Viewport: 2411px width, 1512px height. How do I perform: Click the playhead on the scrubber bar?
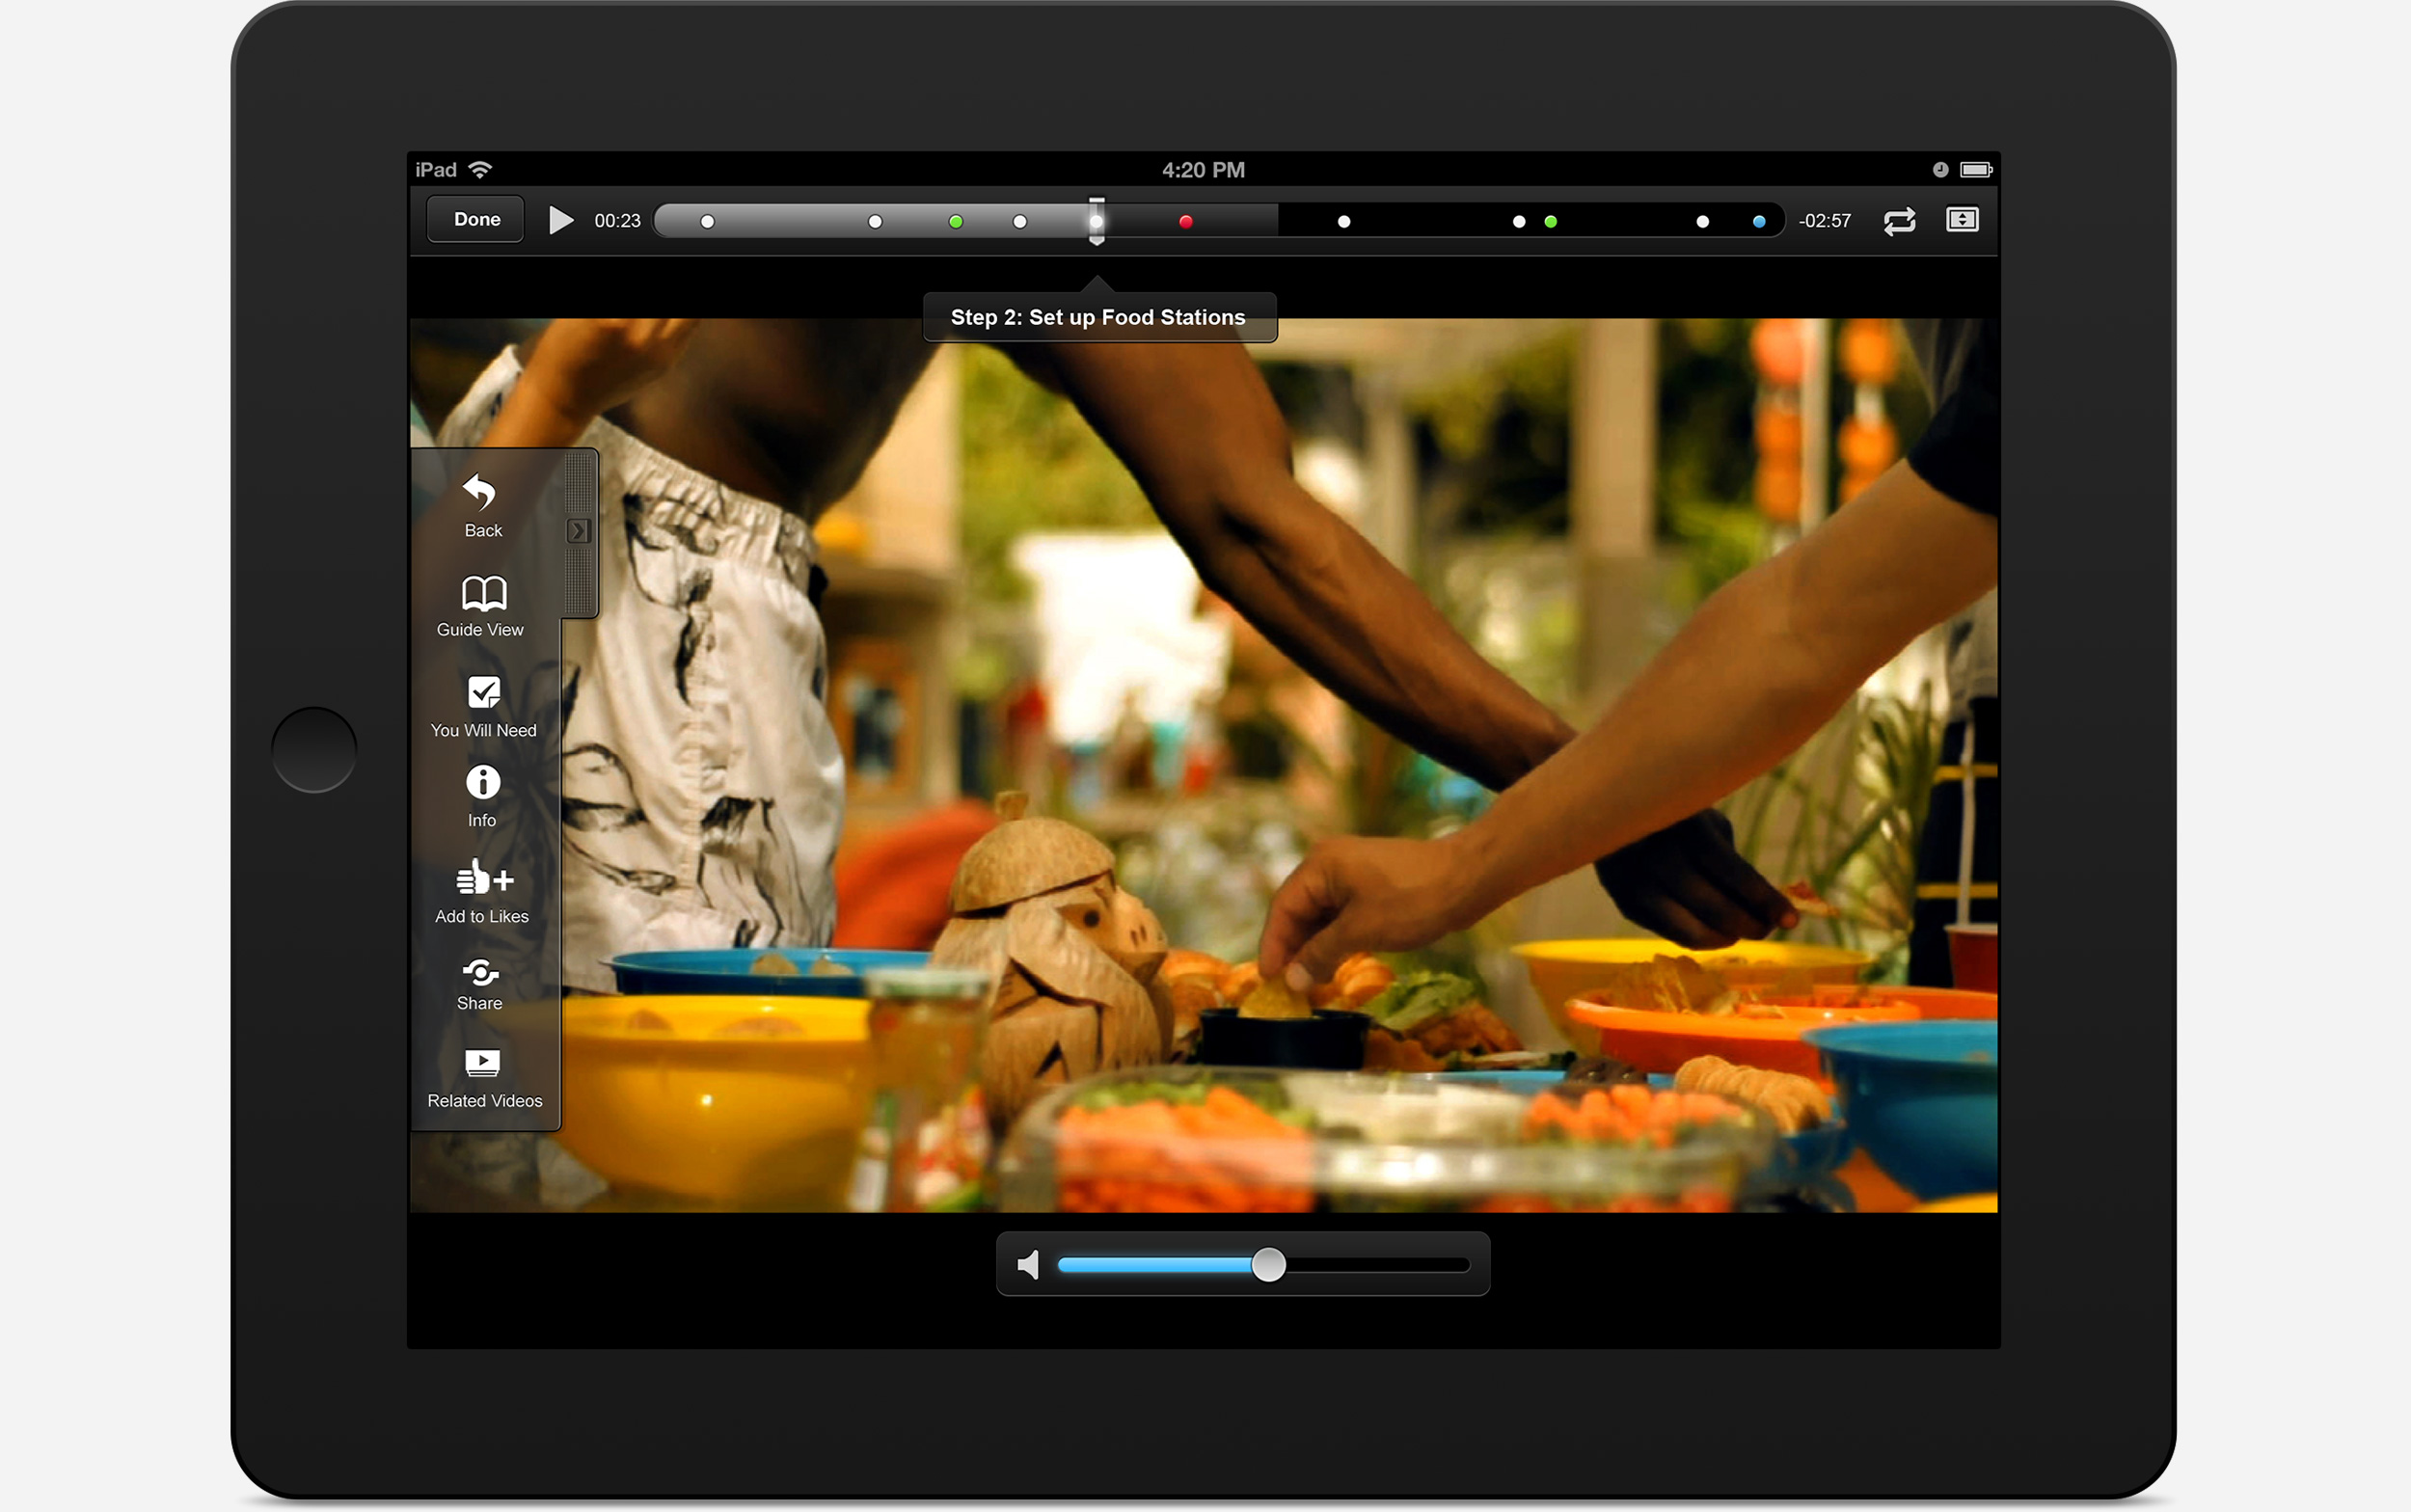[1097, 220]
